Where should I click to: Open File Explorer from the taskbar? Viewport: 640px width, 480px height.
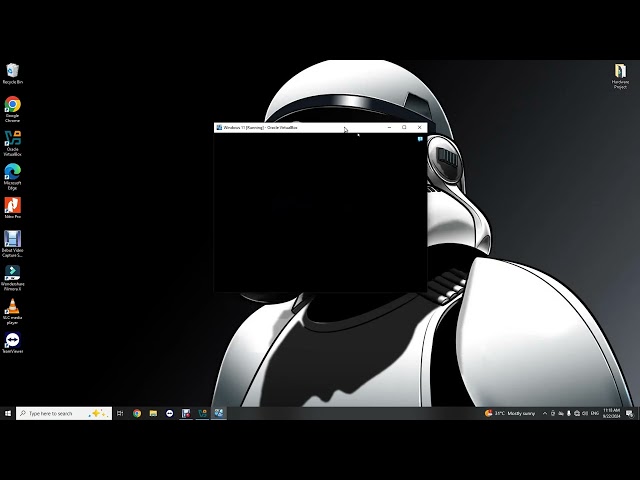[153, 413]
